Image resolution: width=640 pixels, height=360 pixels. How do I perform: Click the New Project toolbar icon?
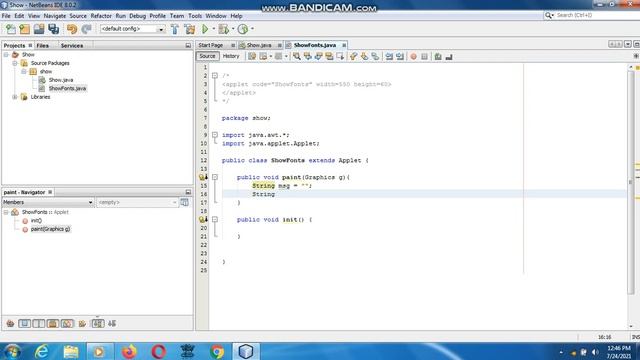click(24, 29)
